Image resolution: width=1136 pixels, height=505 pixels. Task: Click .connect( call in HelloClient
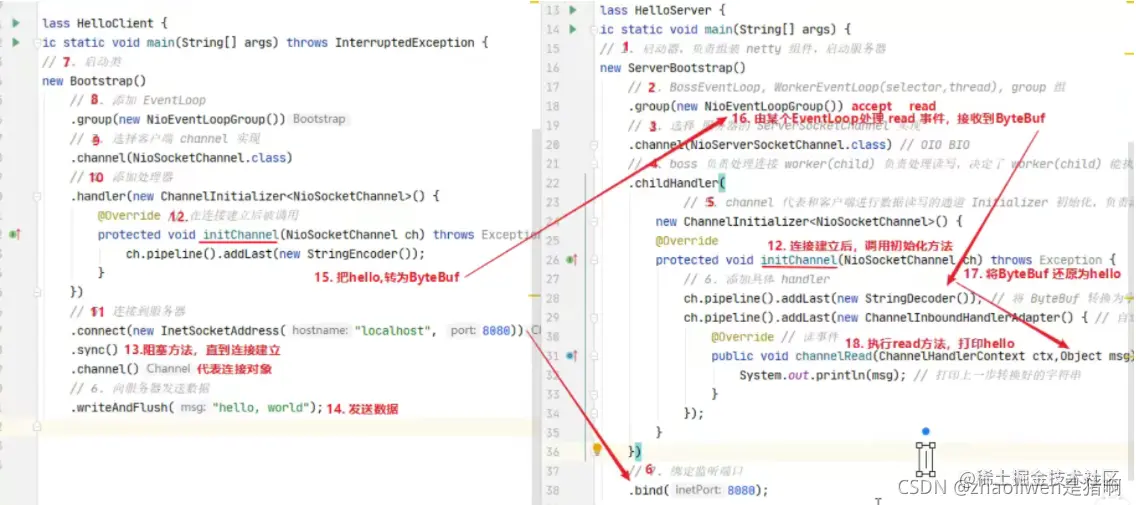tap(99, 330)
